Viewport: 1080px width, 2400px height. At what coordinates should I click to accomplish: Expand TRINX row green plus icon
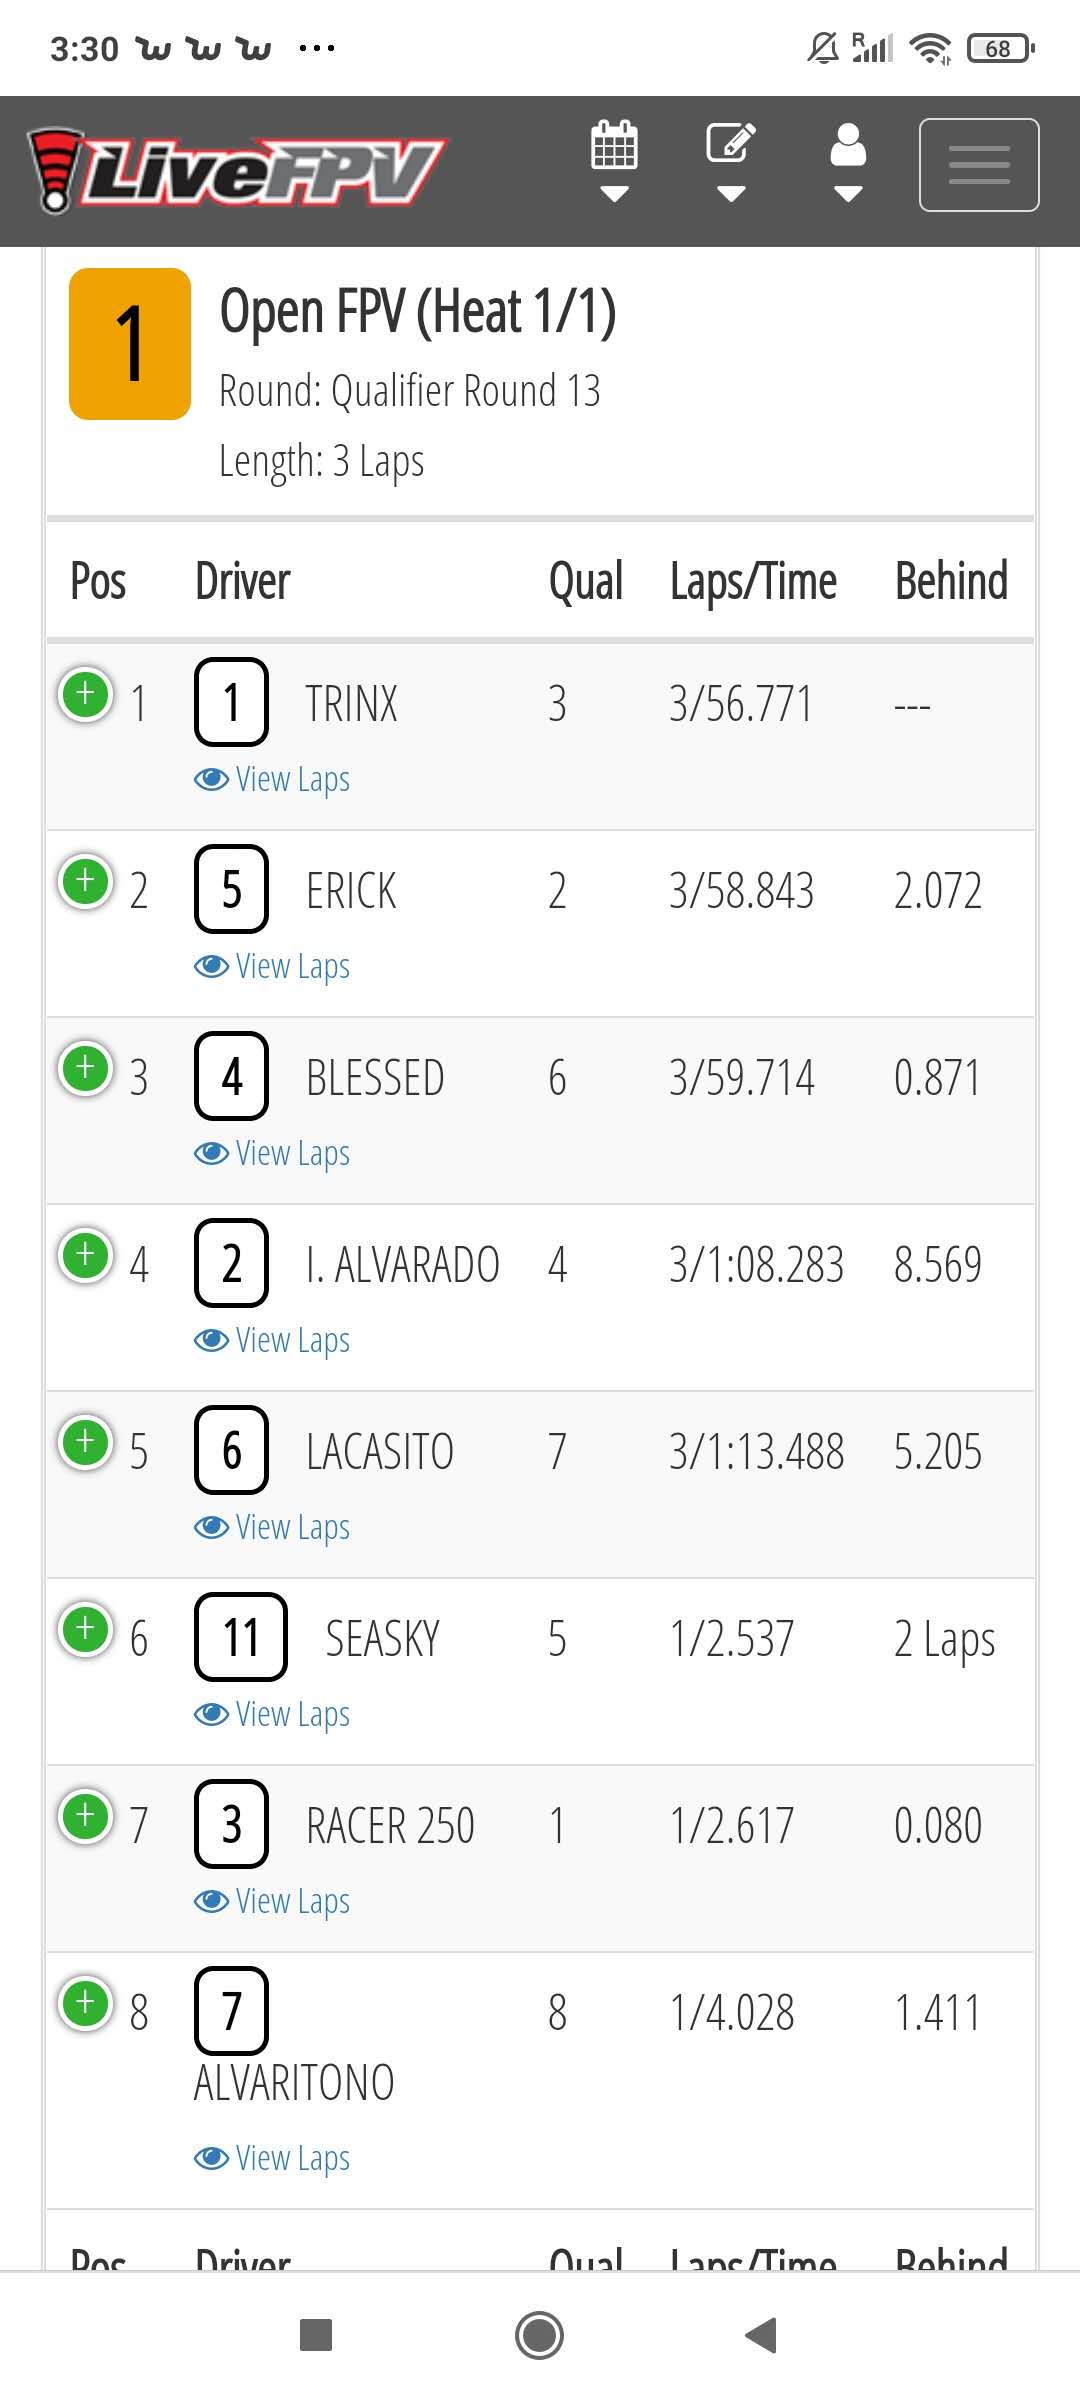86,693
